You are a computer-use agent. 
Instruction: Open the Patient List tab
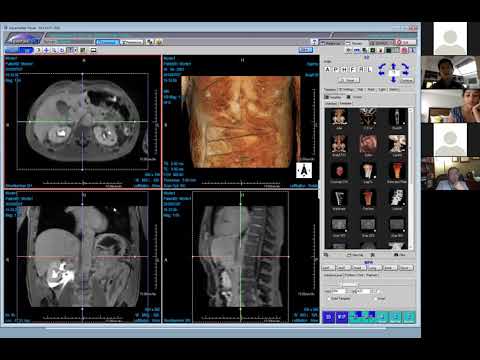[x=331, y=43]
